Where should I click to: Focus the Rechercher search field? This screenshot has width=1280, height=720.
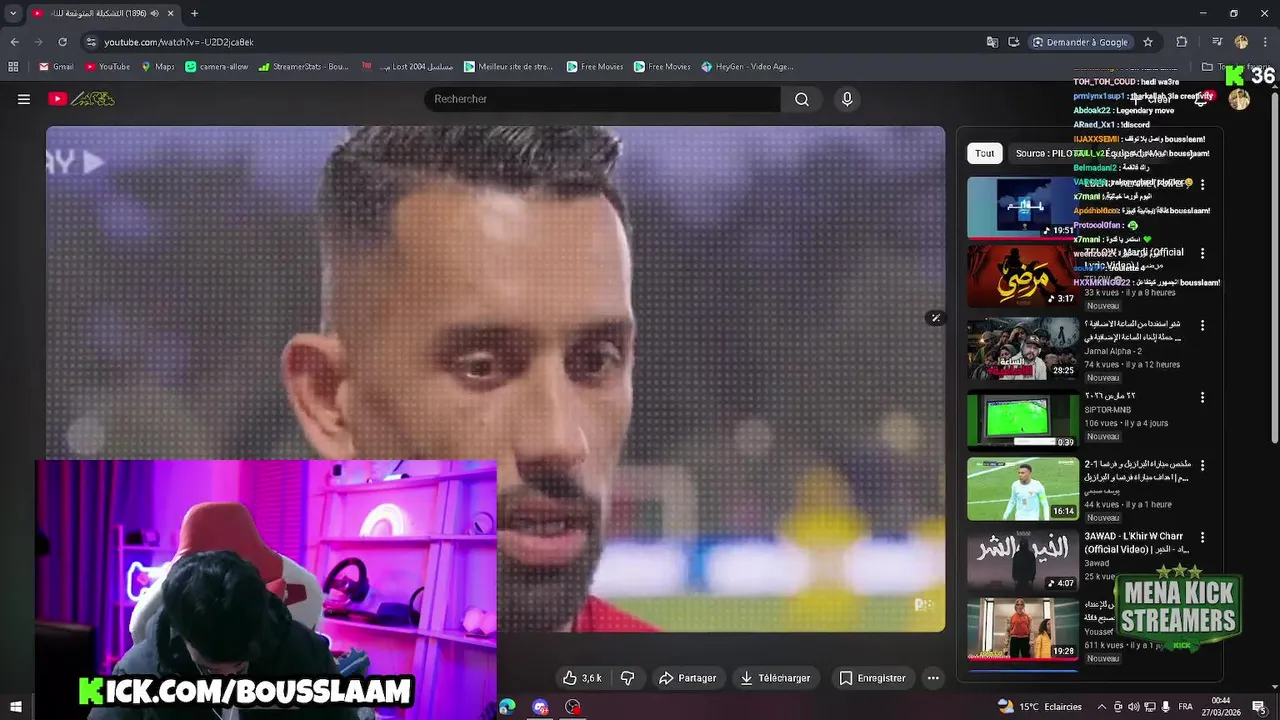602,99
